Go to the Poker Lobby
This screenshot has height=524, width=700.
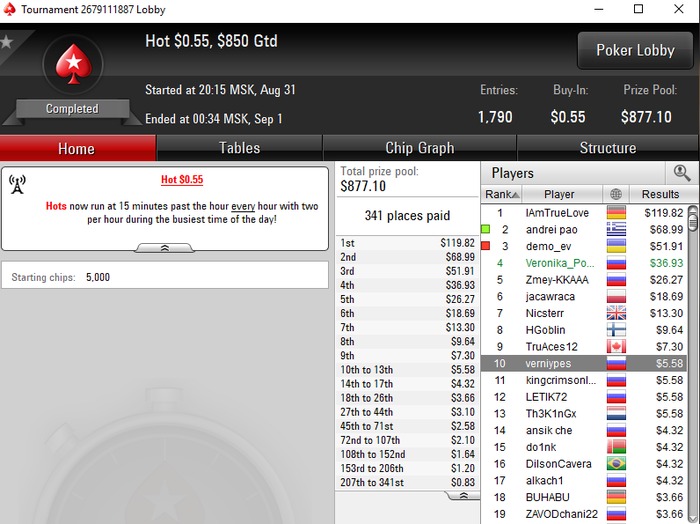pyautogui.click(x=635, y=50)
